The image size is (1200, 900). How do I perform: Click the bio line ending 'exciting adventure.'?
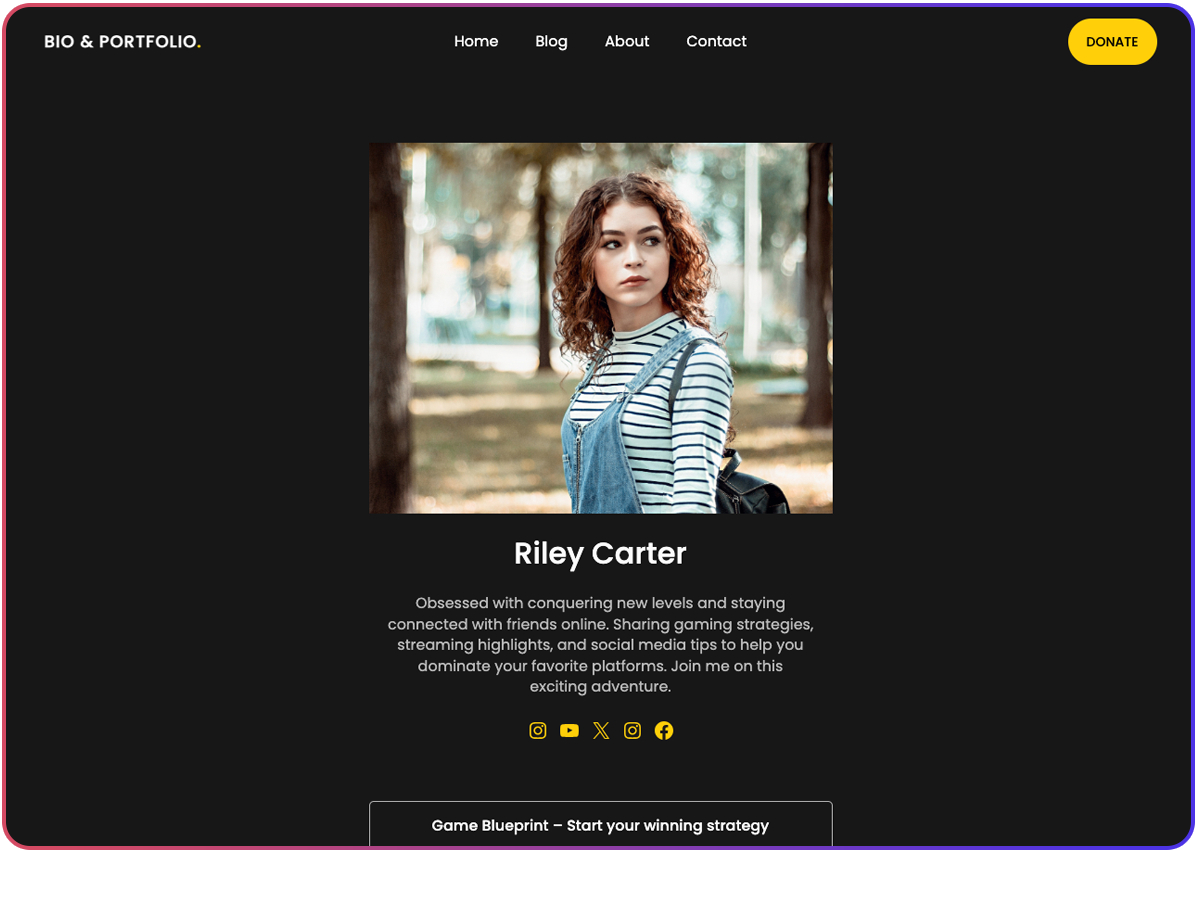tap(600, 687)
